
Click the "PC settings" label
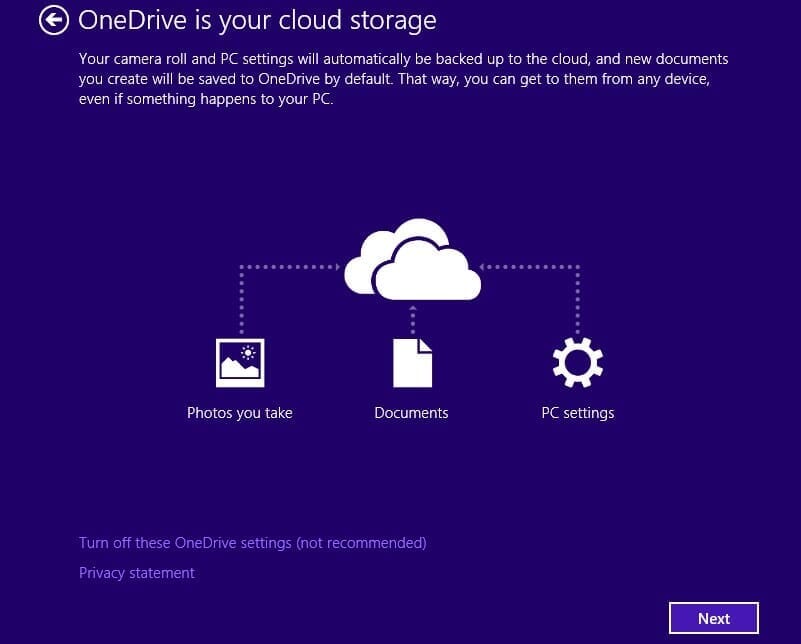(577, 413)
